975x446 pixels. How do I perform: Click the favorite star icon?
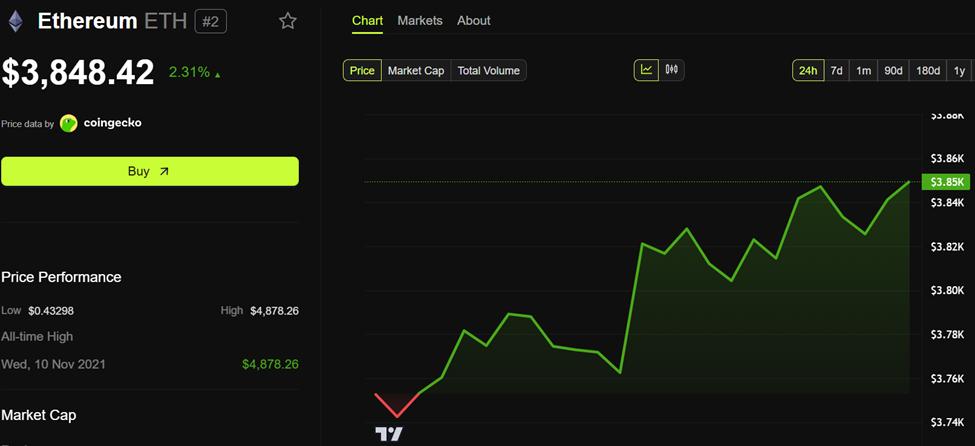(x=287, y=21)
